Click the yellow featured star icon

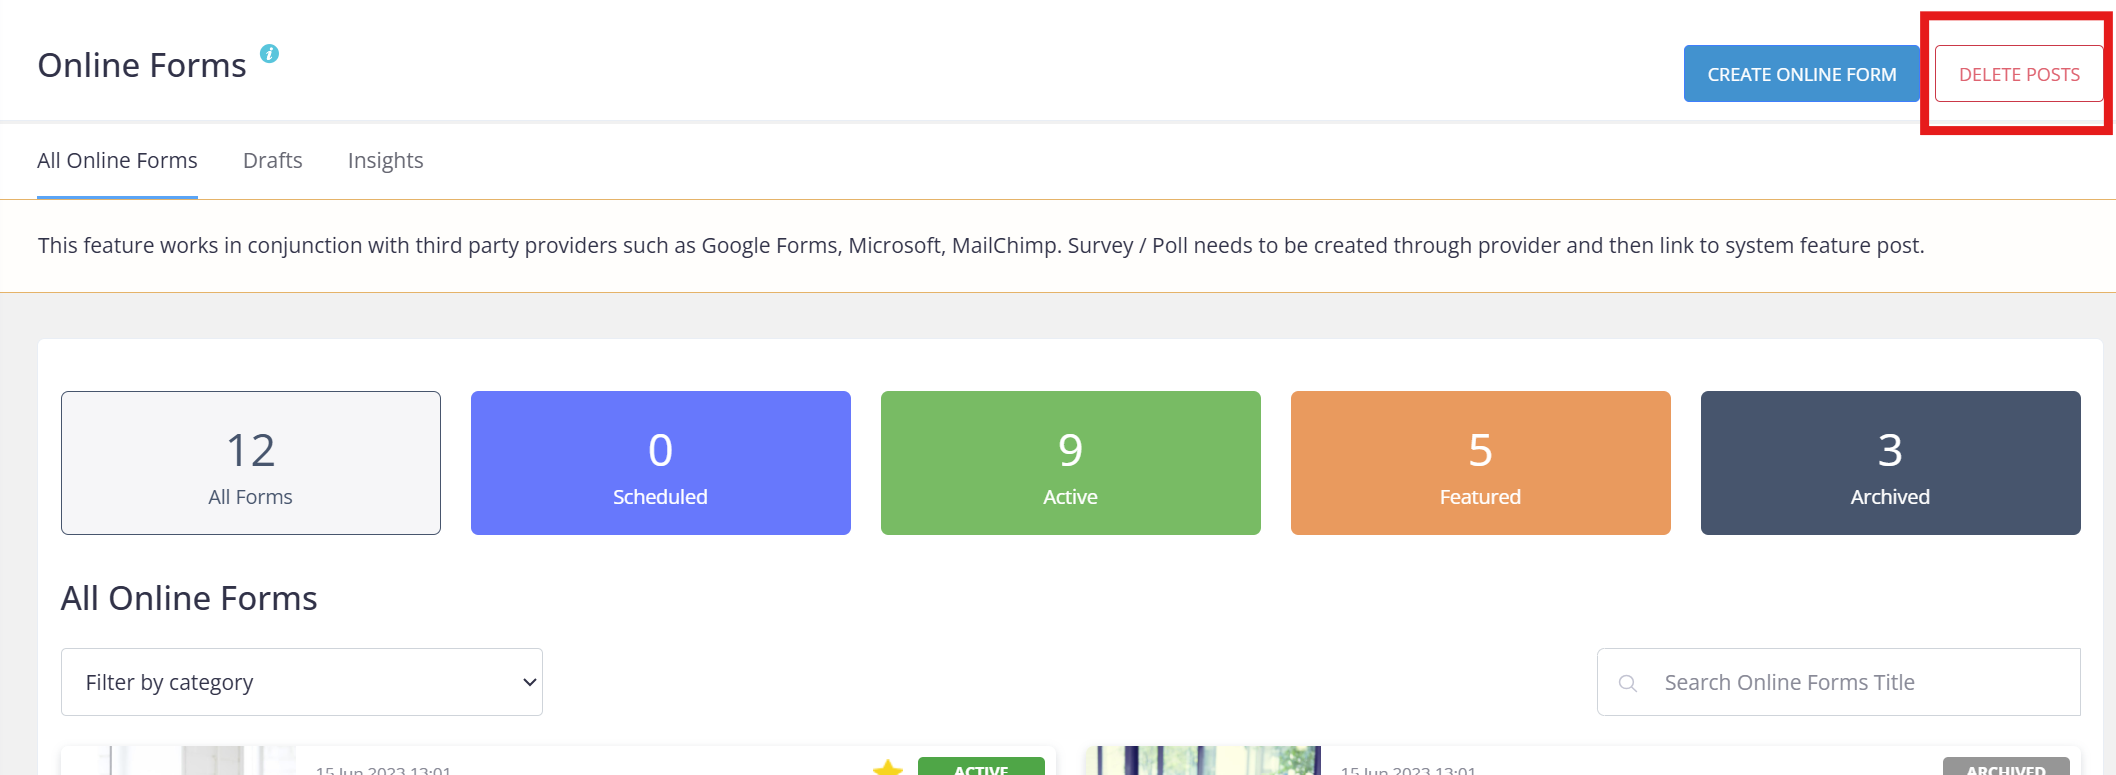click(x=887, y=767)
